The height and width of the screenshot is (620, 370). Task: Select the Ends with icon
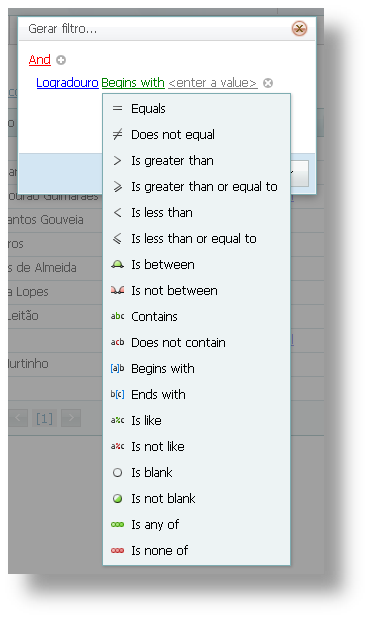point(117,394)
